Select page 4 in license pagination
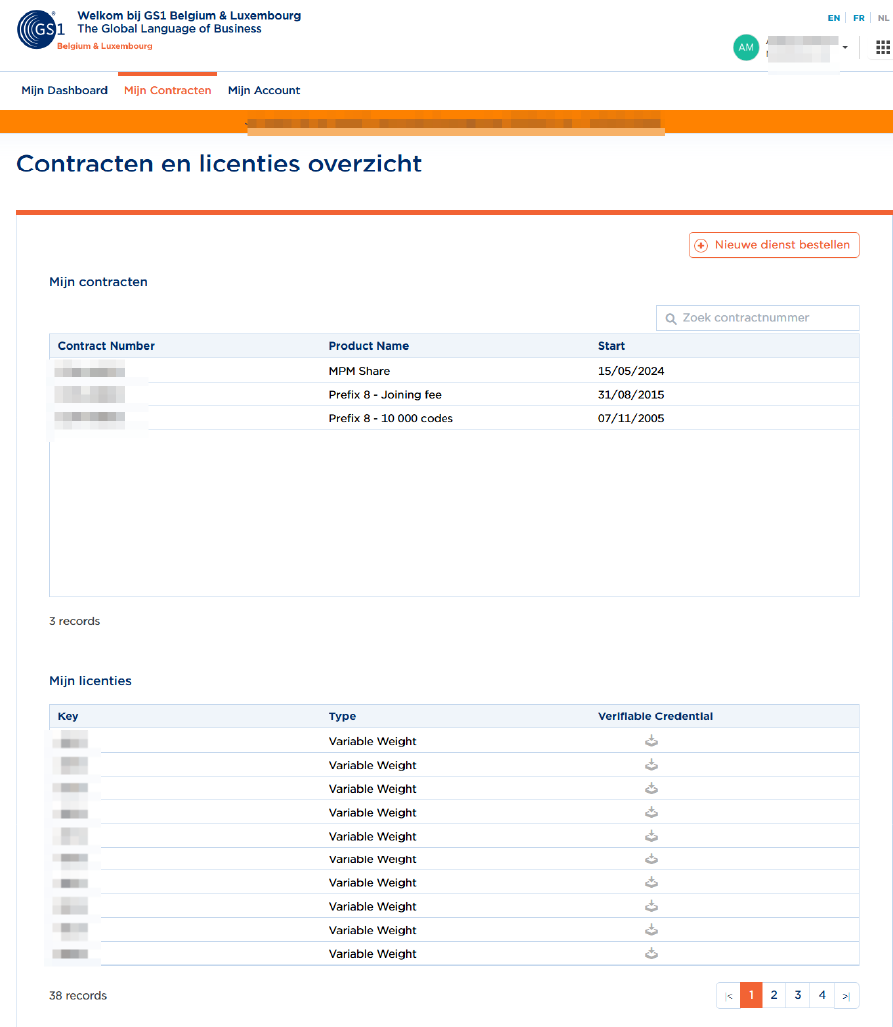The width and height of the screenshot is (893, 1027). 822,995
